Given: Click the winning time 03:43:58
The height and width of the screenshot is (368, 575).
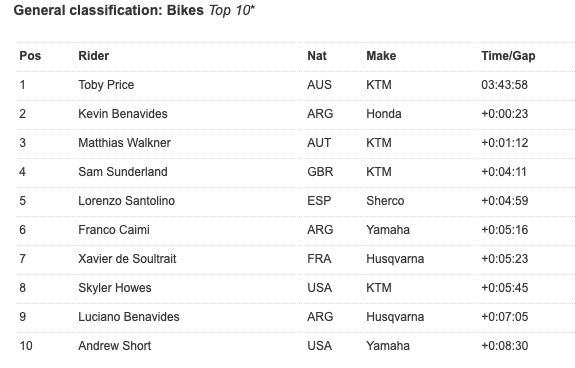Looking at the screenshot, I should click(x=504, y=85).
